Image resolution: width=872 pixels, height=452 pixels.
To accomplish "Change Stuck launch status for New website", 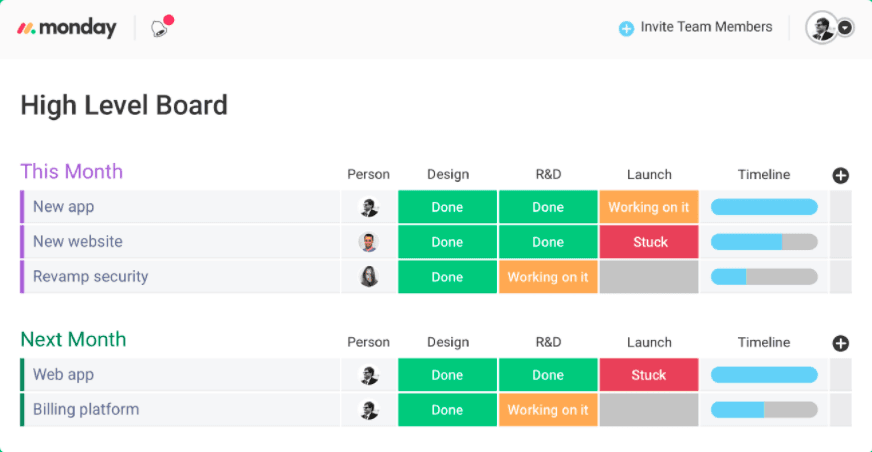I will click(x=649, y=242).
